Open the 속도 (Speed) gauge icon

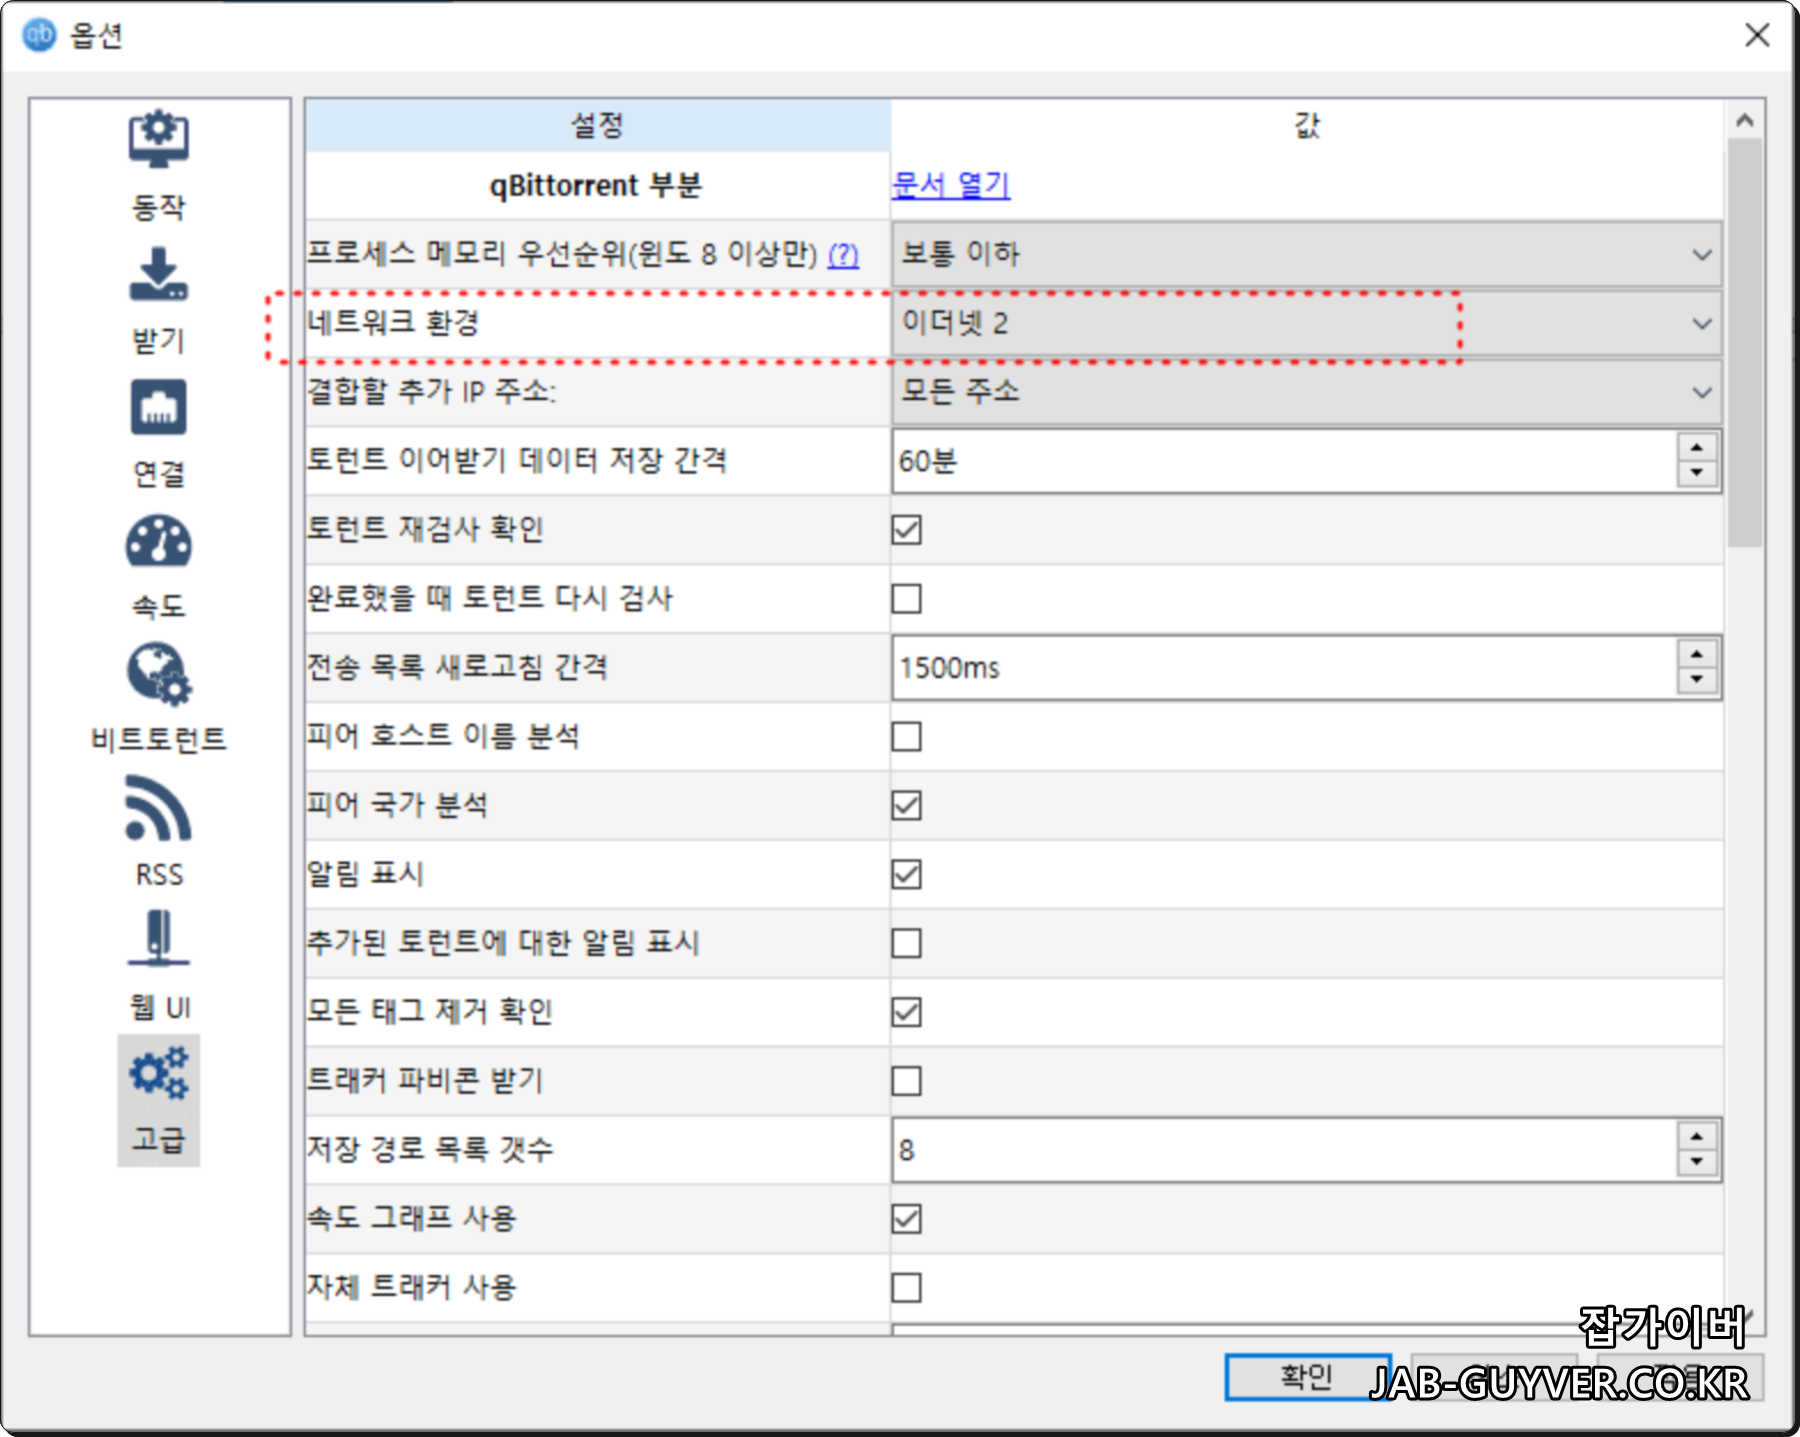pyautogui.click(x=158, y=541)
